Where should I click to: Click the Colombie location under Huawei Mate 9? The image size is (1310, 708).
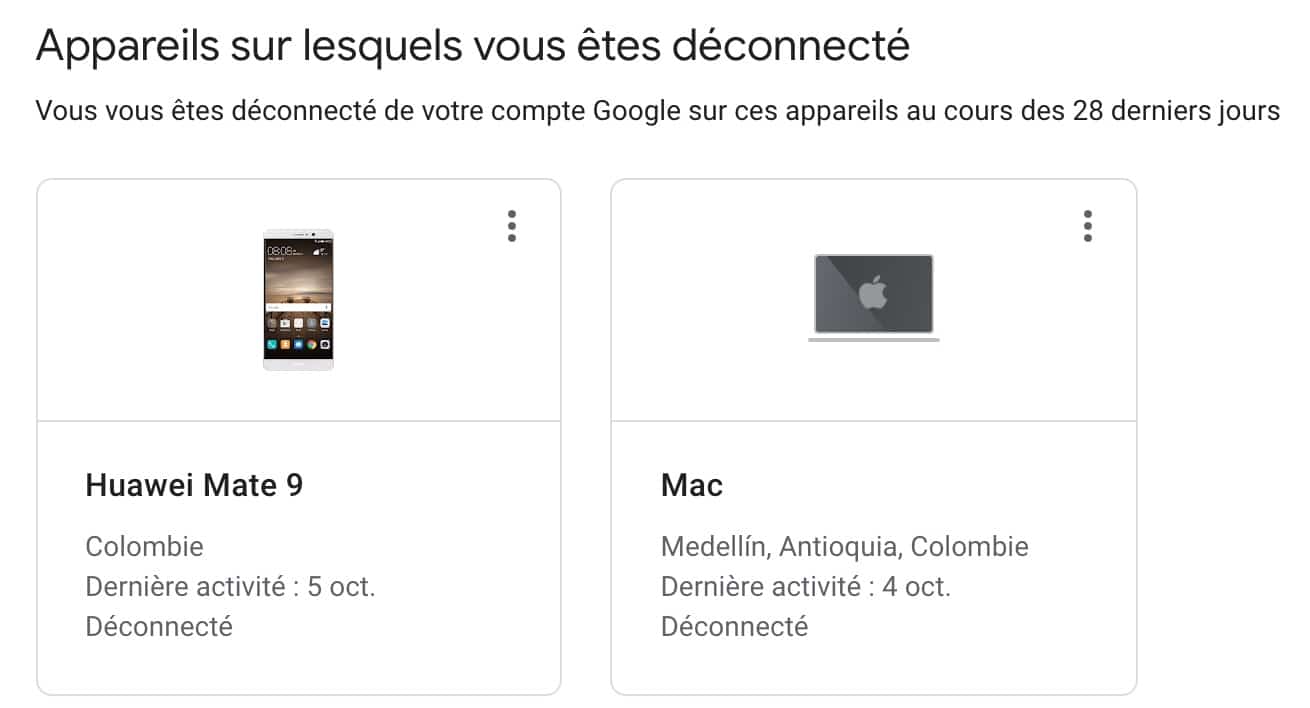click(x=144, y=547)
